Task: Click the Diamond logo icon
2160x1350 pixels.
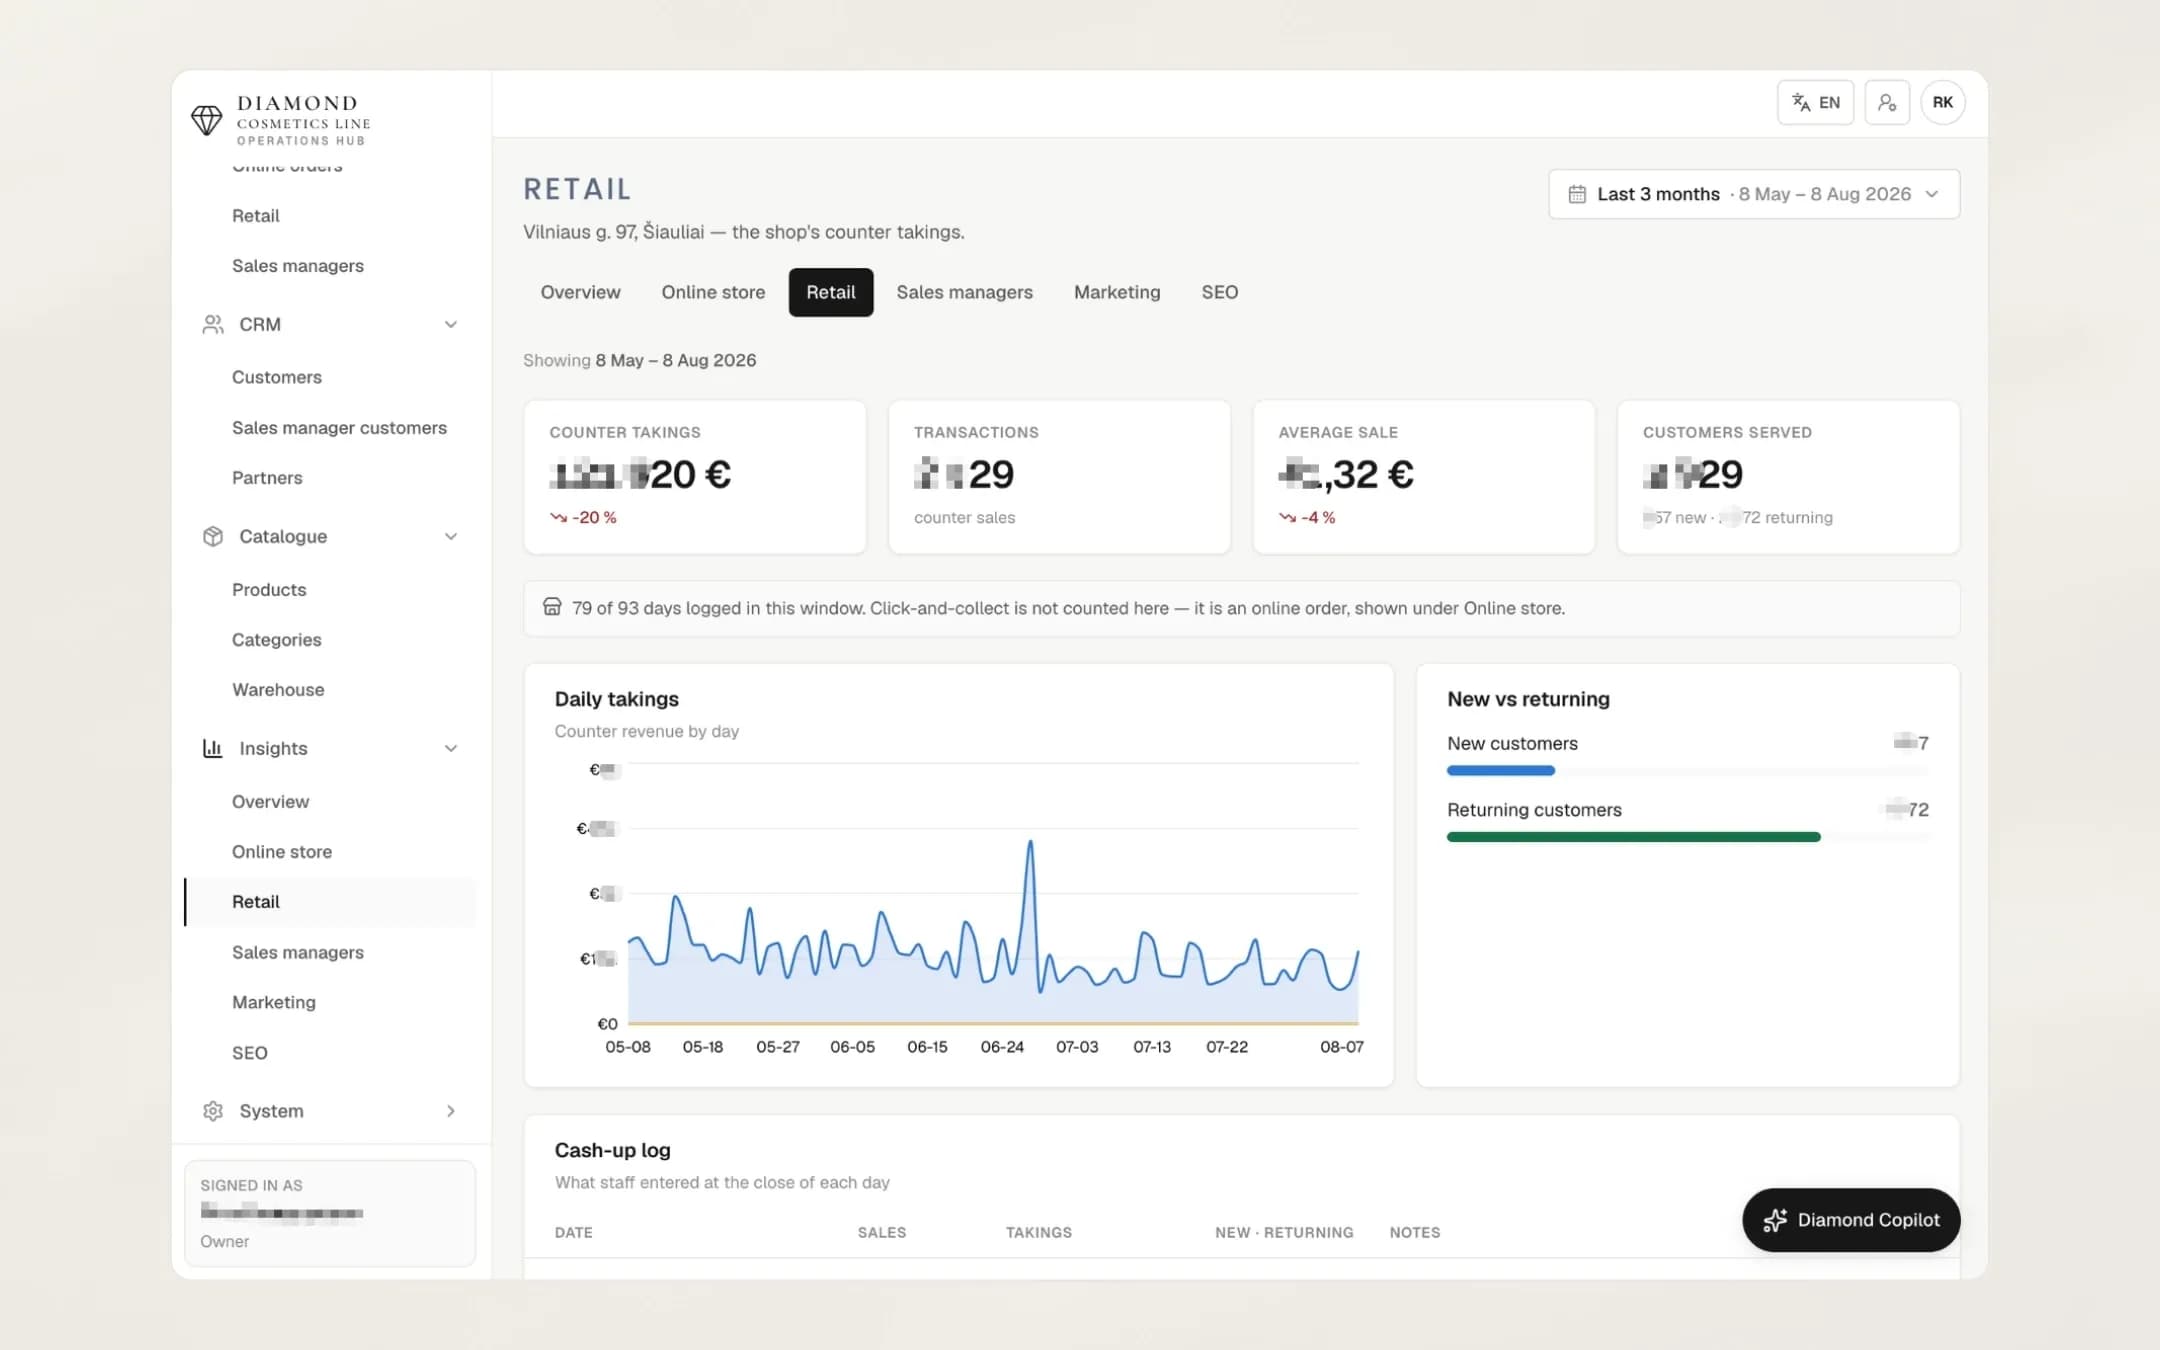Action: pos(207,120)
